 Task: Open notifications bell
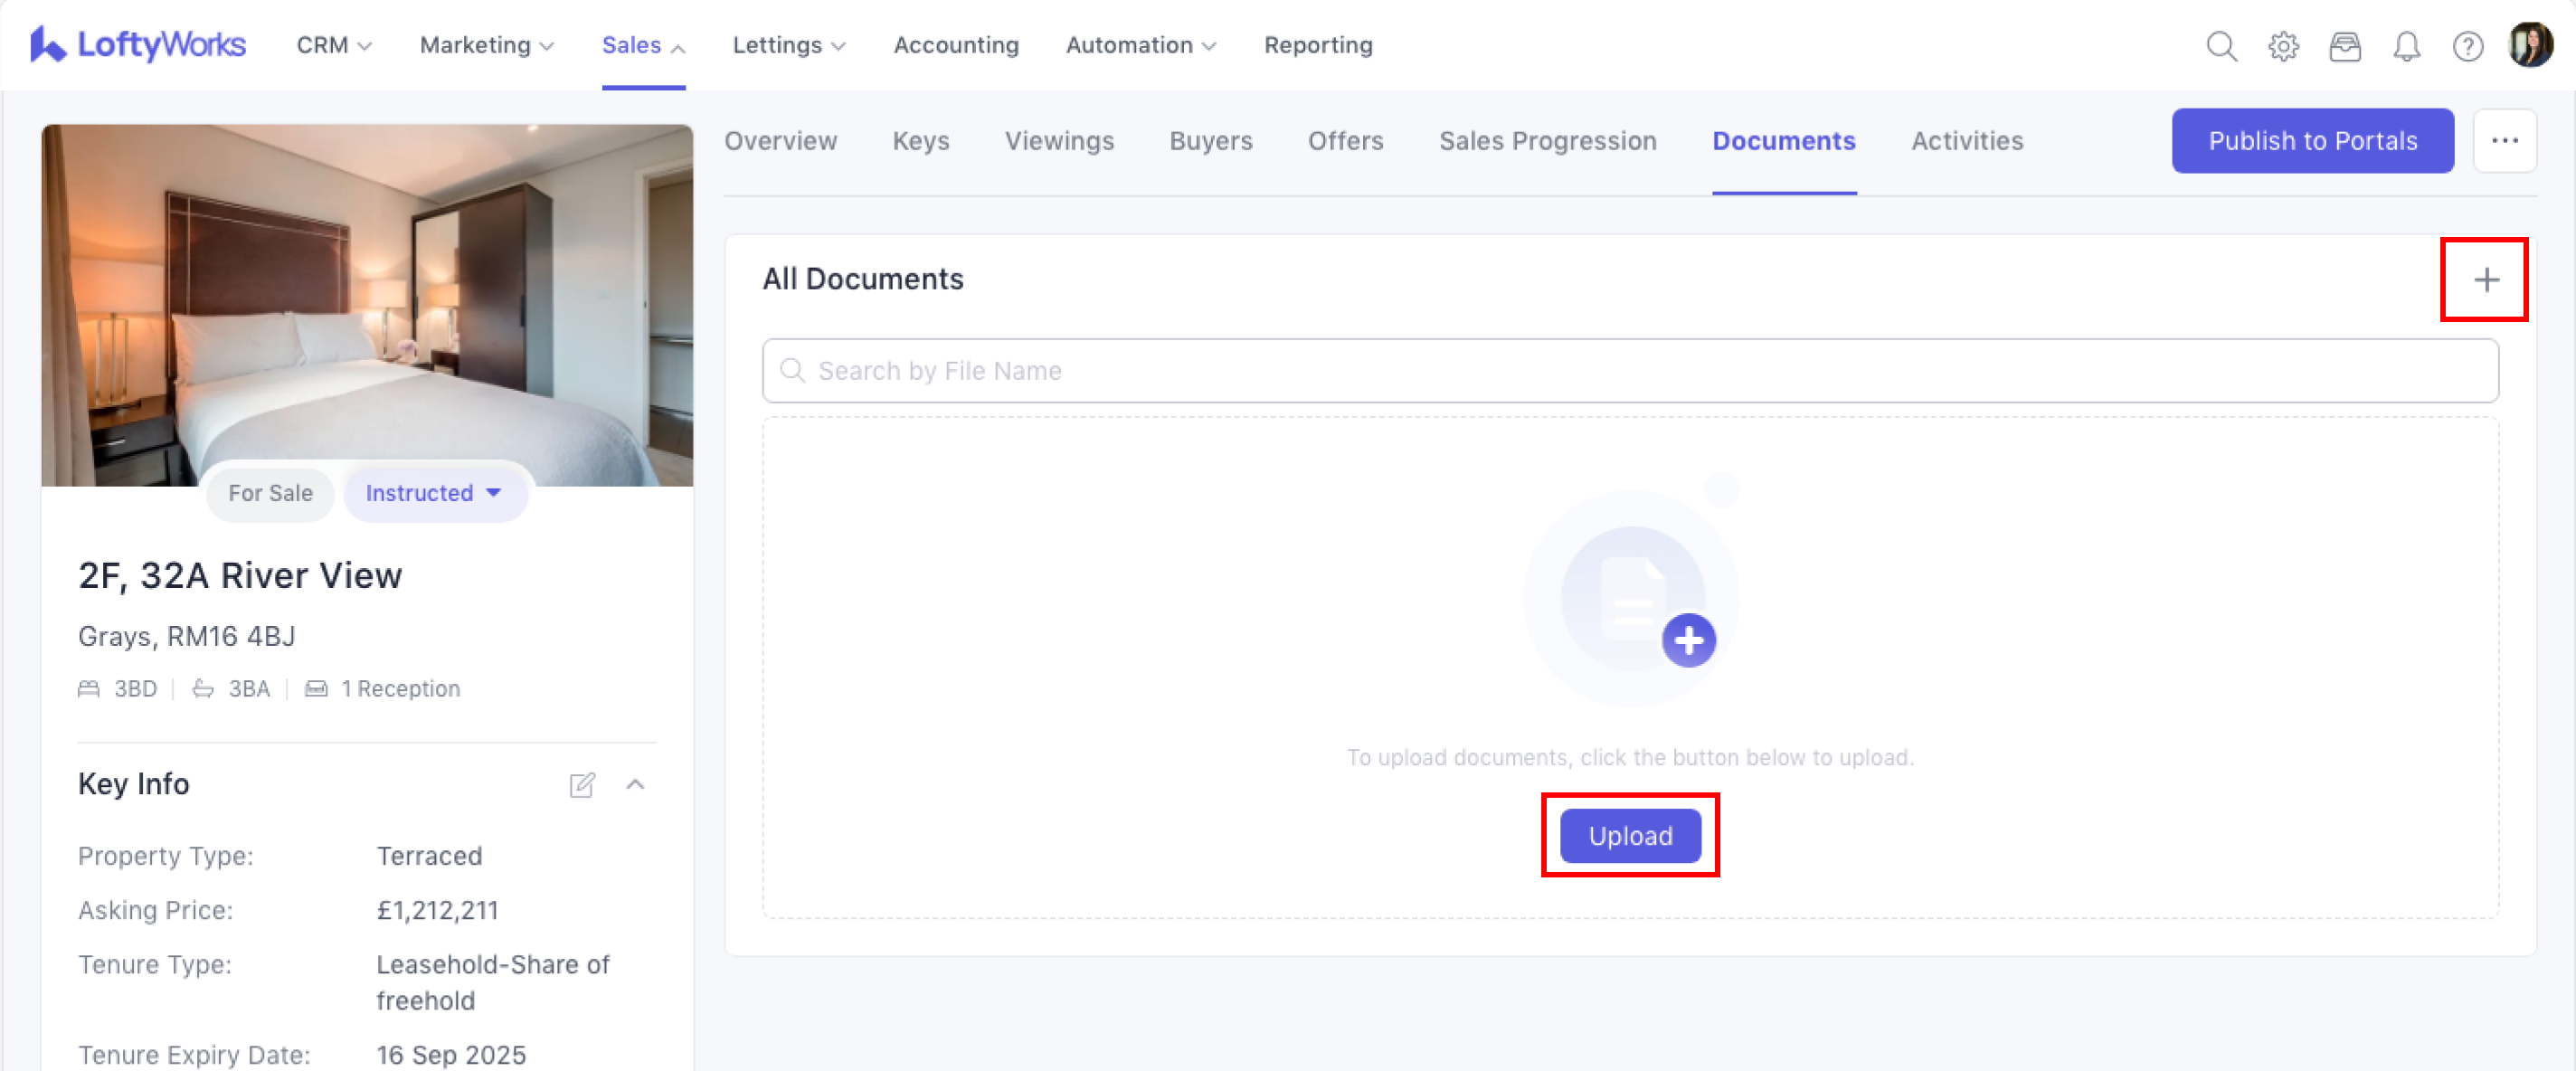[x=2406, y=46]
